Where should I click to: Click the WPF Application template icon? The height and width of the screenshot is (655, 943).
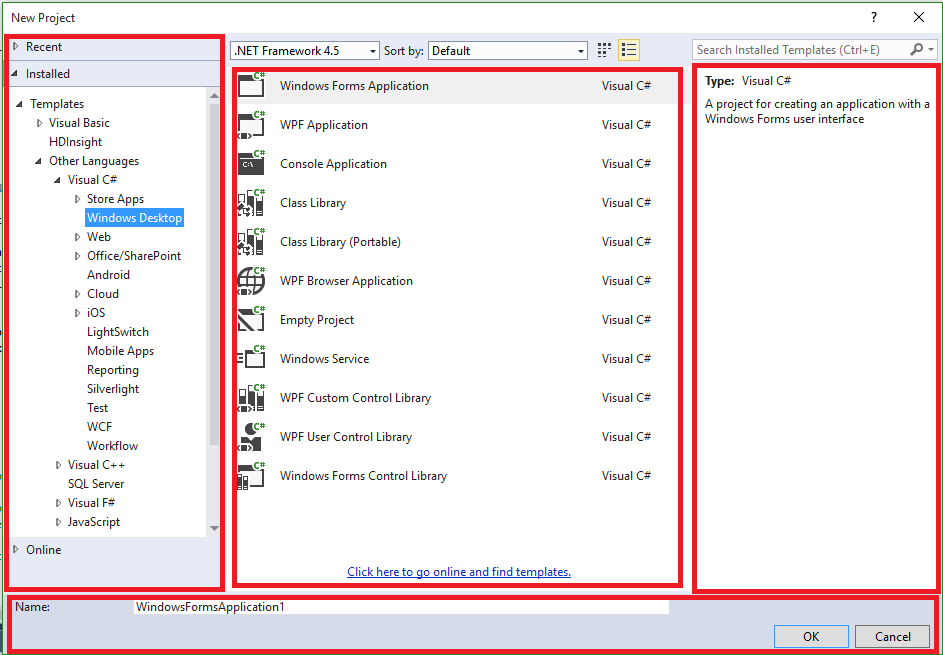click(x=251, y=125)
